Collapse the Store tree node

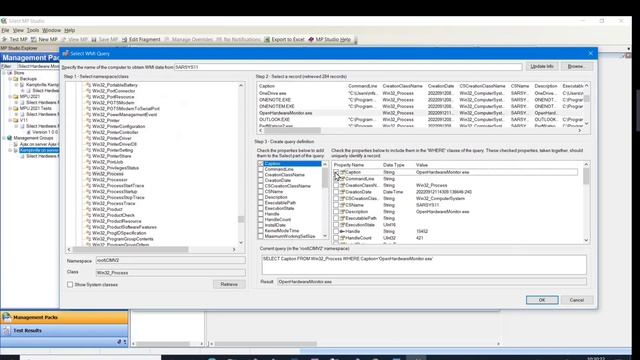point(4,73)
